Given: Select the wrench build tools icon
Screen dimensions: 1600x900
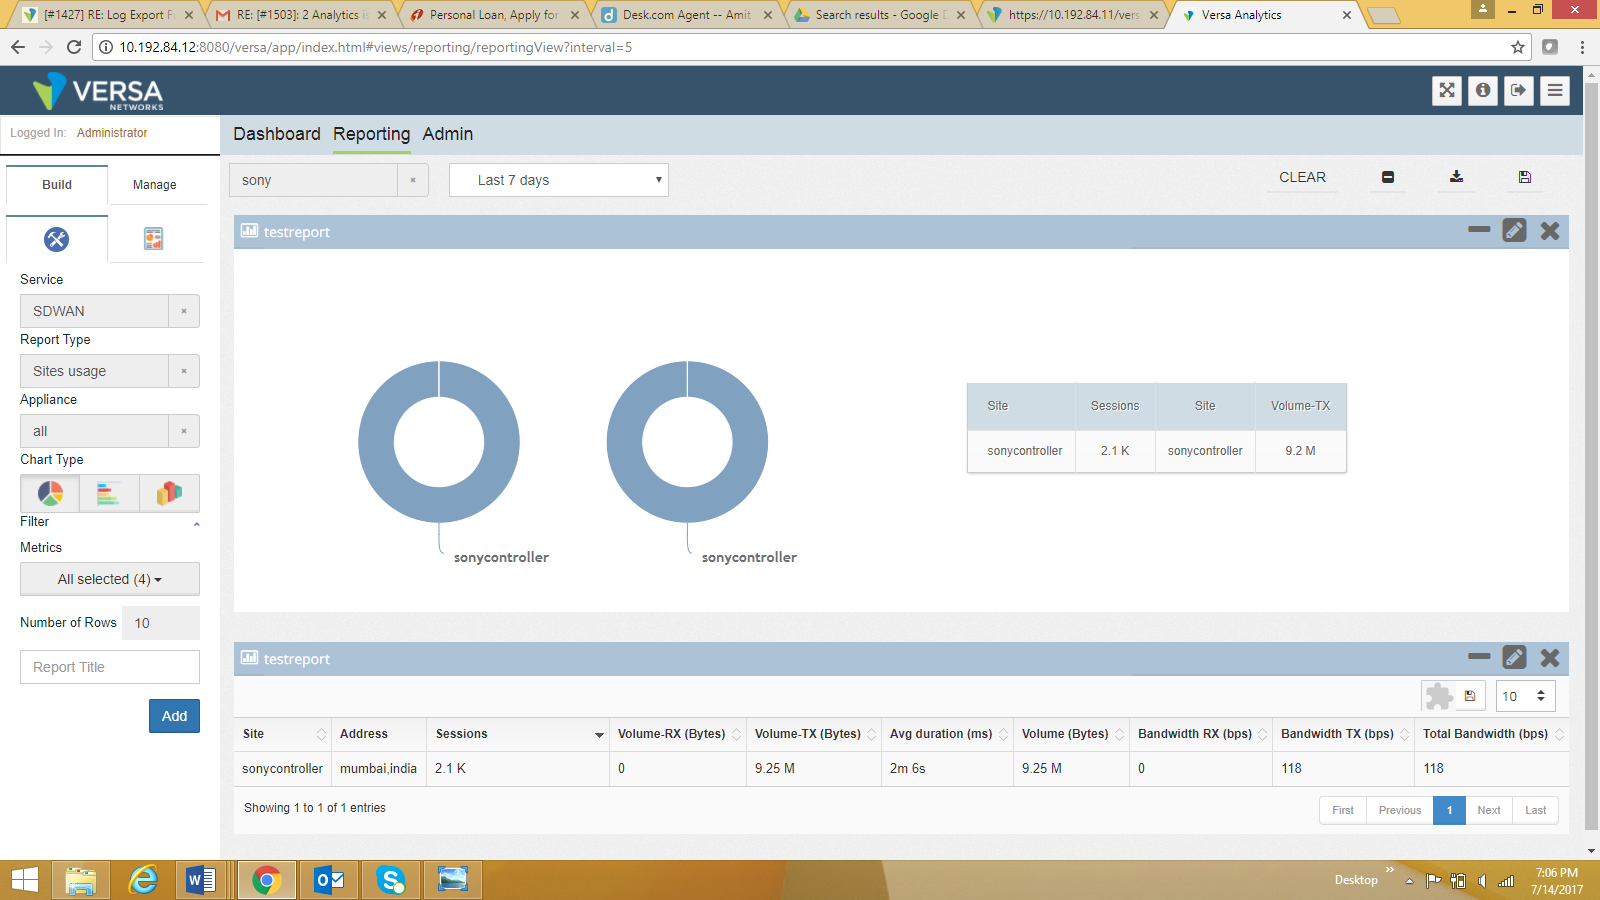Looking at the screenshot, I should [57, 239].
